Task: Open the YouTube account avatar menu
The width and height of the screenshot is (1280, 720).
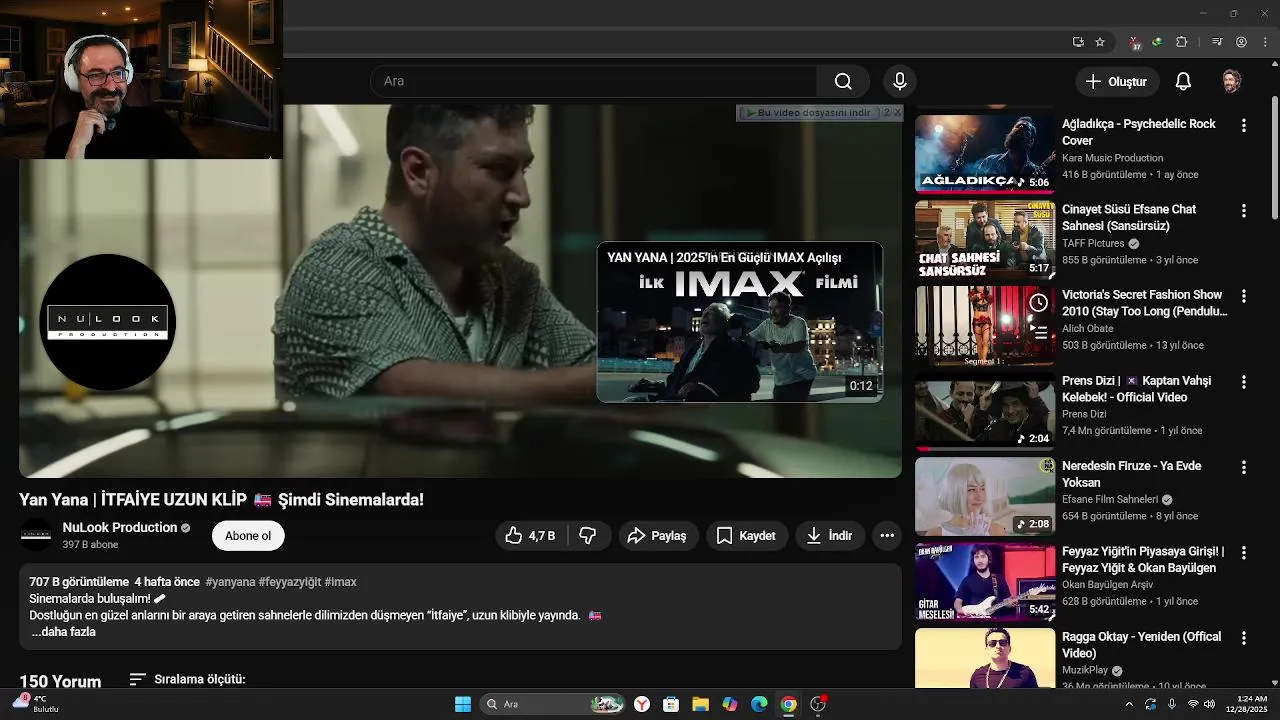Action: coord(1231,82)
